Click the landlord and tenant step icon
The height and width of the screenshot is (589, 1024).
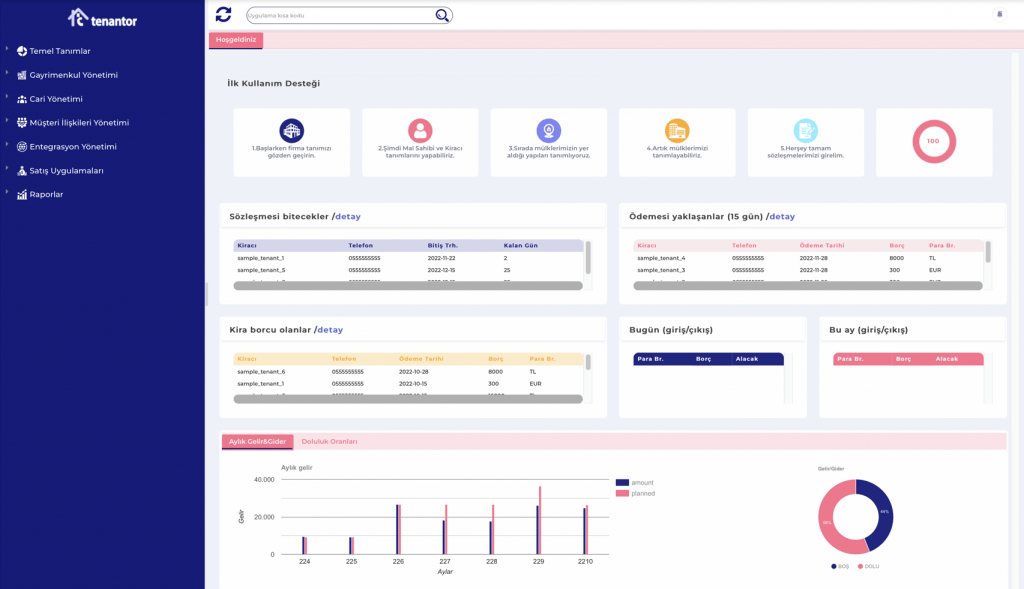420,130
